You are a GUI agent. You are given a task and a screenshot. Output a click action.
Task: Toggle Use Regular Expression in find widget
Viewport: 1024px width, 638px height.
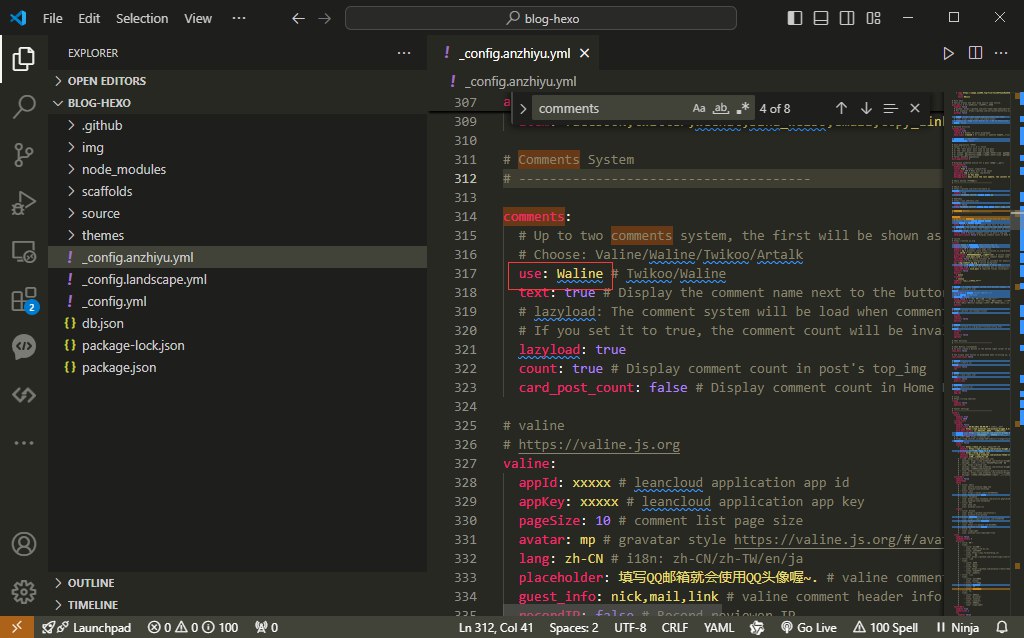coord(742,108)
